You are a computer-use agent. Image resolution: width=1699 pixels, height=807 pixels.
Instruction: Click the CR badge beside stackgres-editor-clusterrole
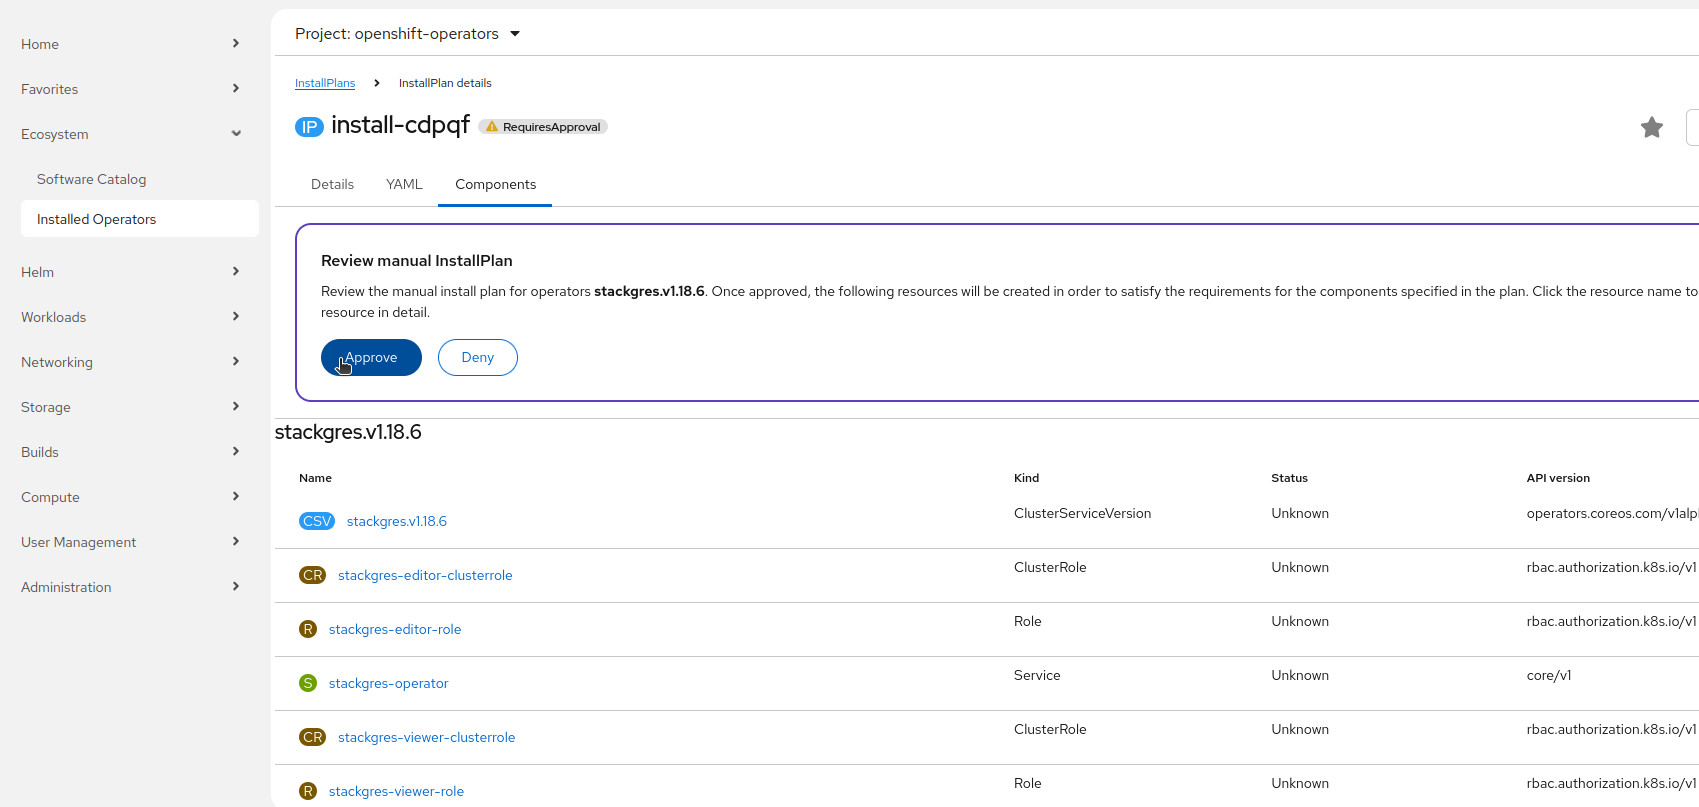(x=313, y=575)
